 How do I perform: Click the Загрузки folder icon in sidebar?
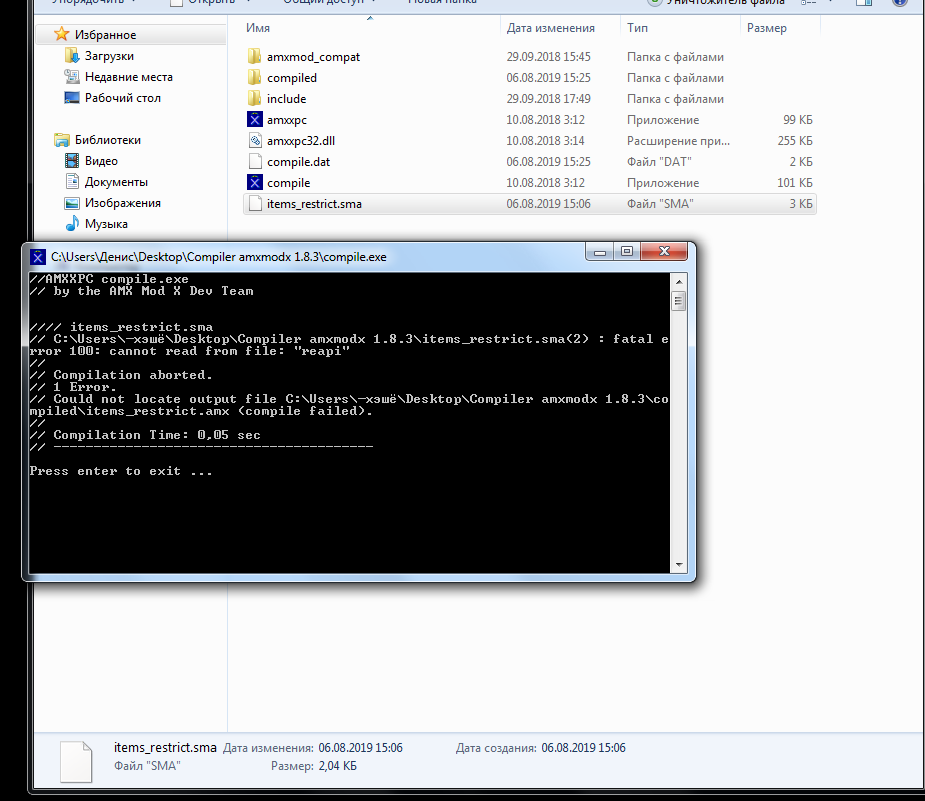[x=72, y=55]
